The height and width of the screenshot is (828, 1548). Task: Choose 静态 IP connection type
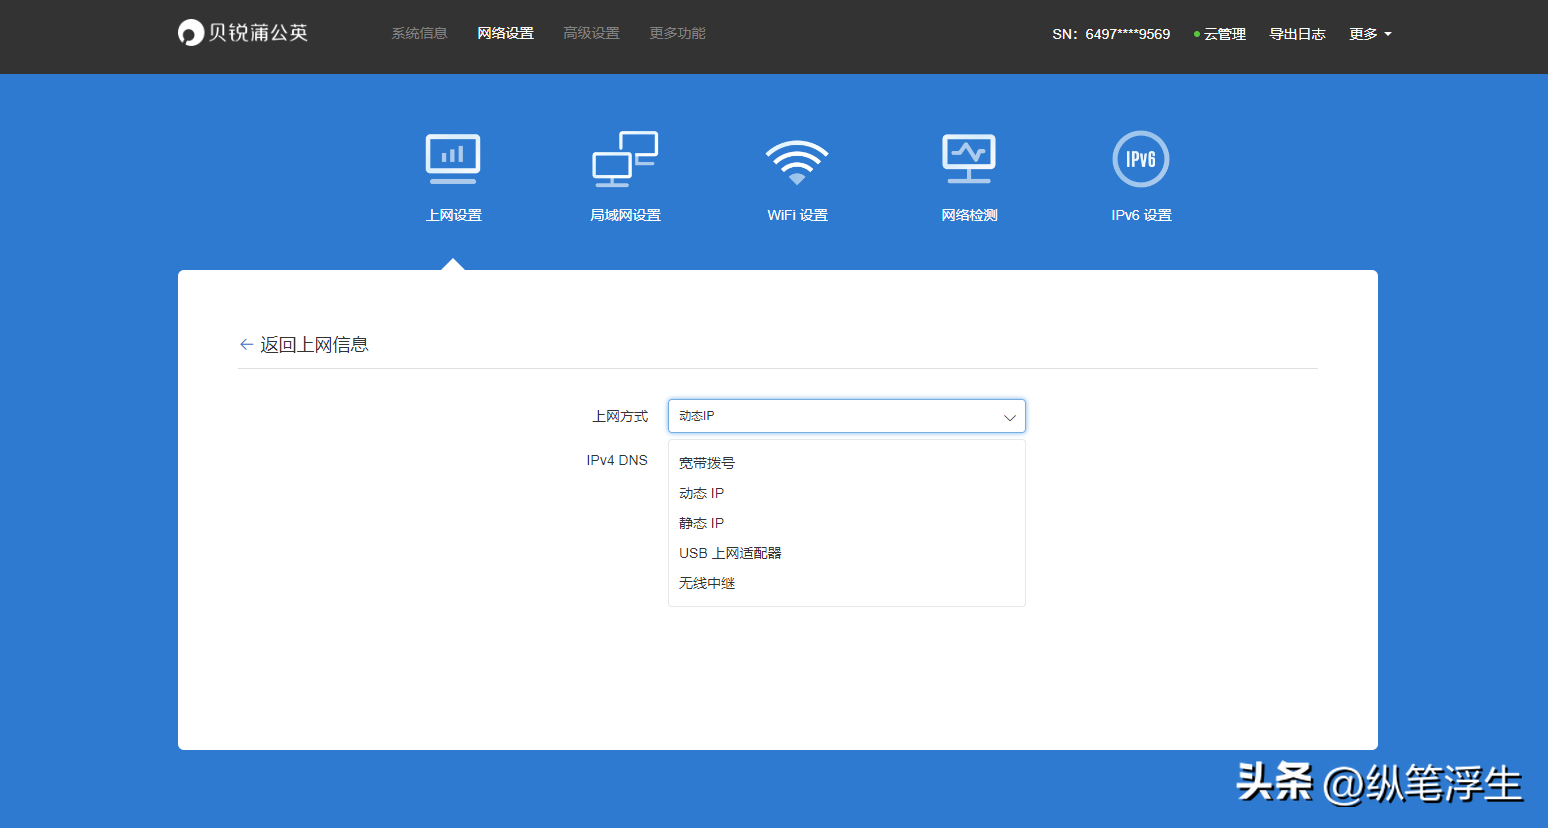coord(847,523)
